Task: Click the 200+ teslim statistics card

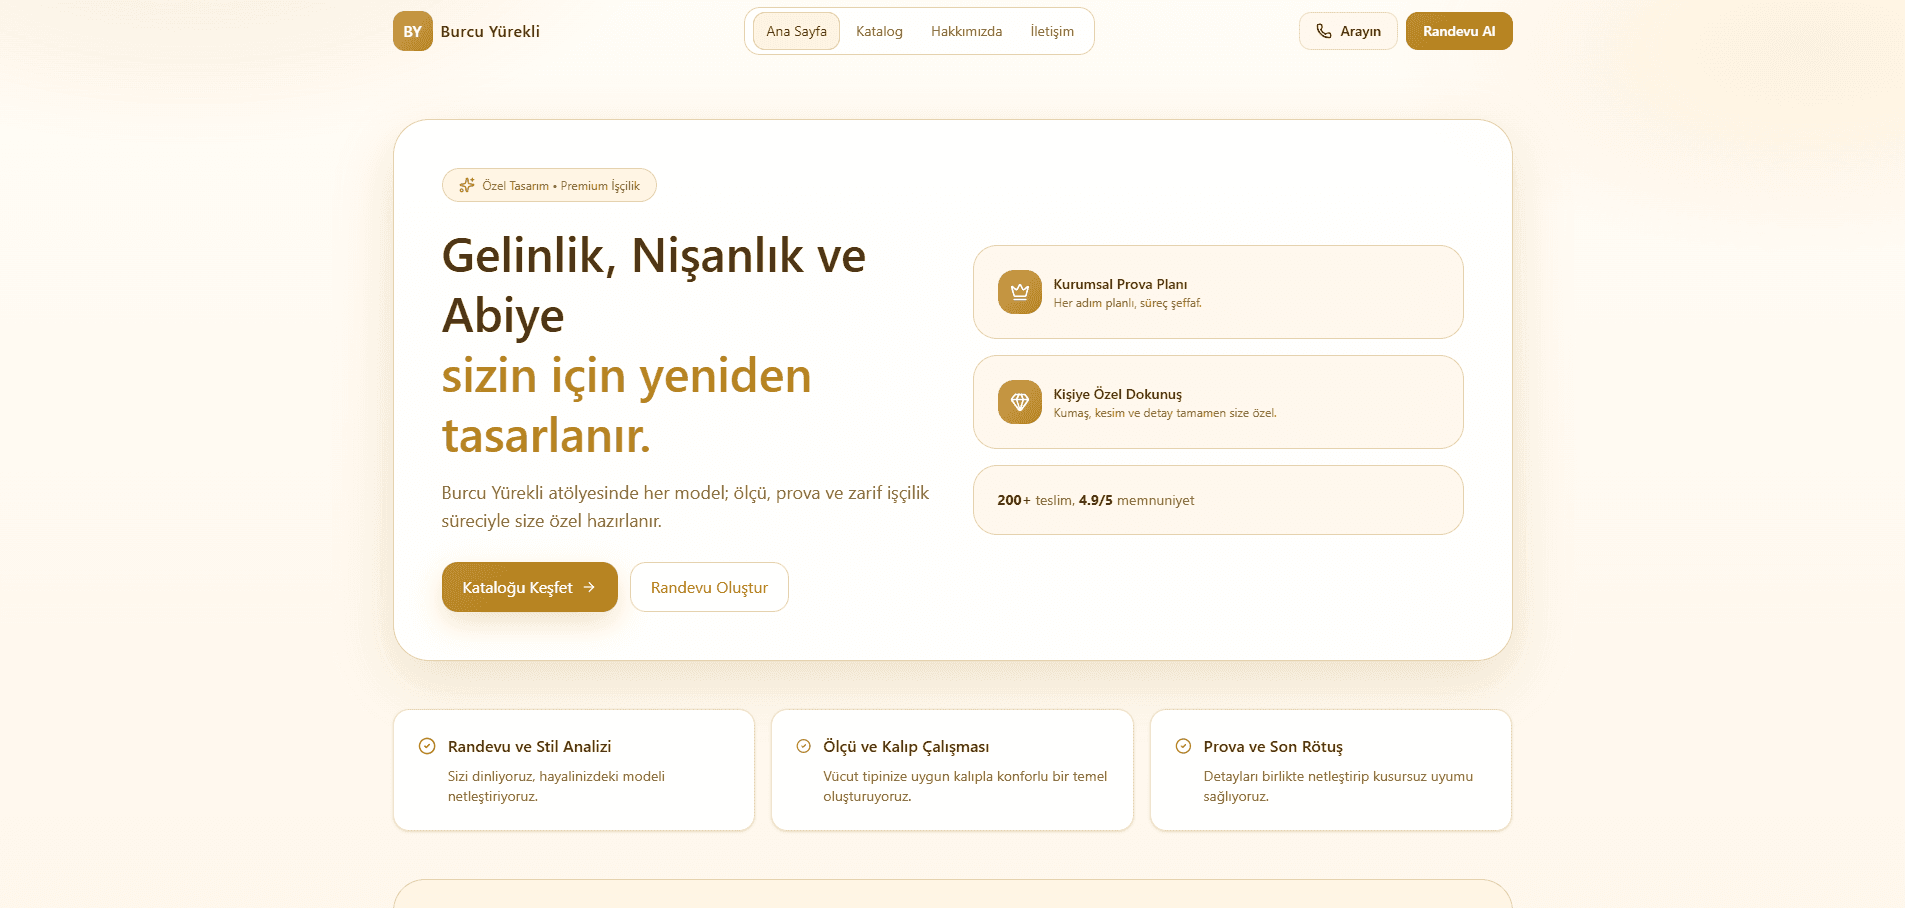Action: pos(1218,500)
